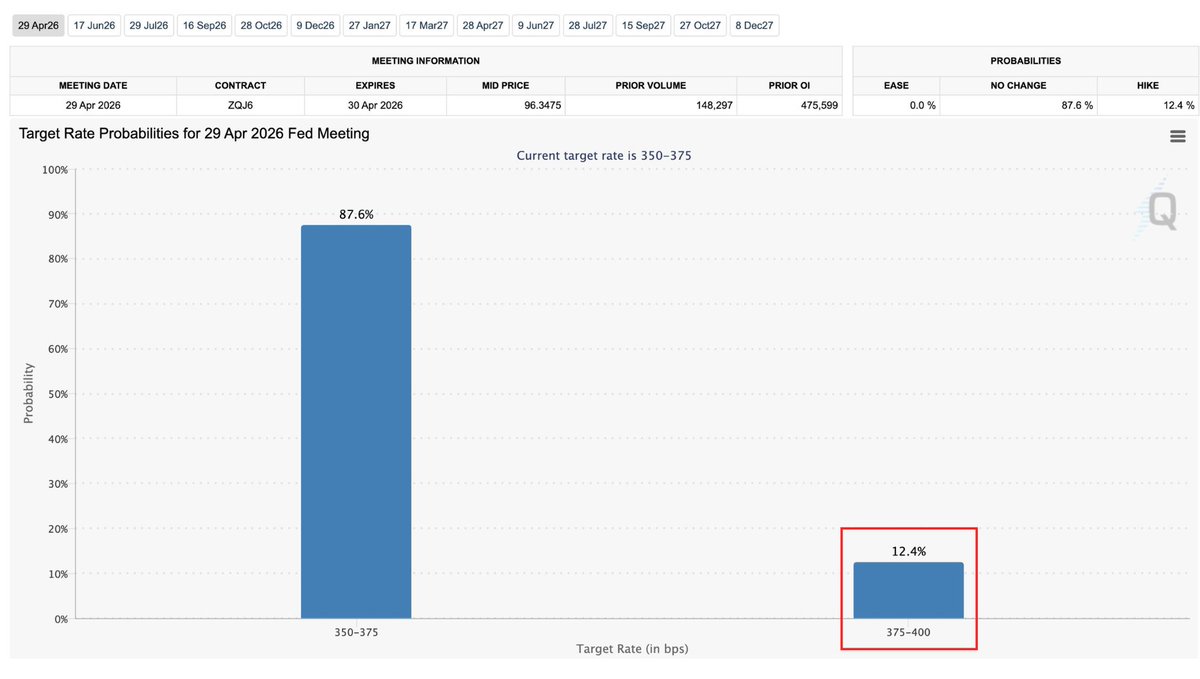Click the Q watermark logo on chart
The width and height of the screenshot is (1200, 679).
click(1160, 212)
